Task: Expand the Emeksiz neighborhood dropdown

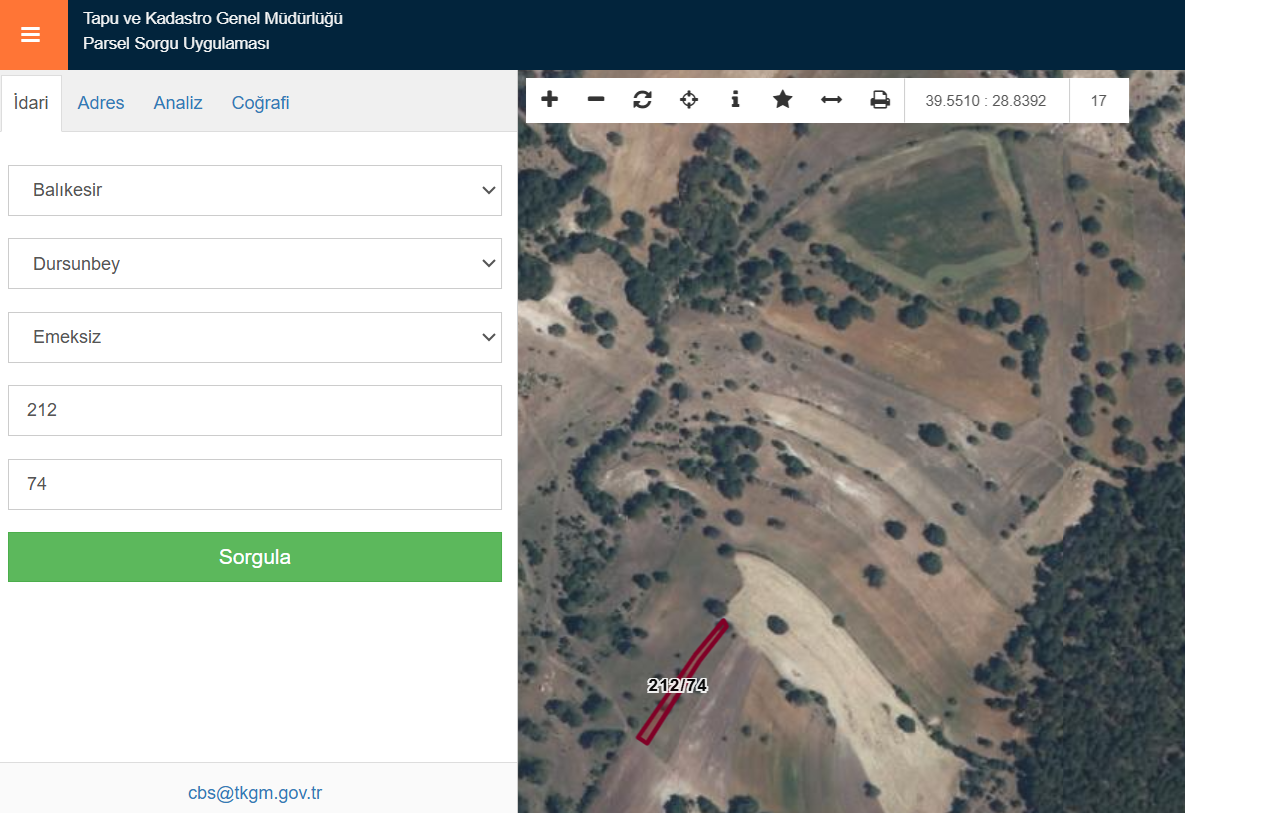Action: 255,337
